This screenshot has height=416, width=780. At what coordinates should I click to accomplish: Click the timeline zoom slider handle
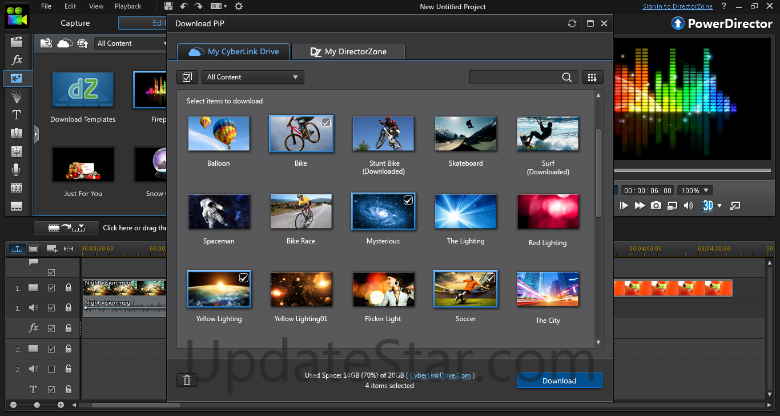click(x=37, y=405)
